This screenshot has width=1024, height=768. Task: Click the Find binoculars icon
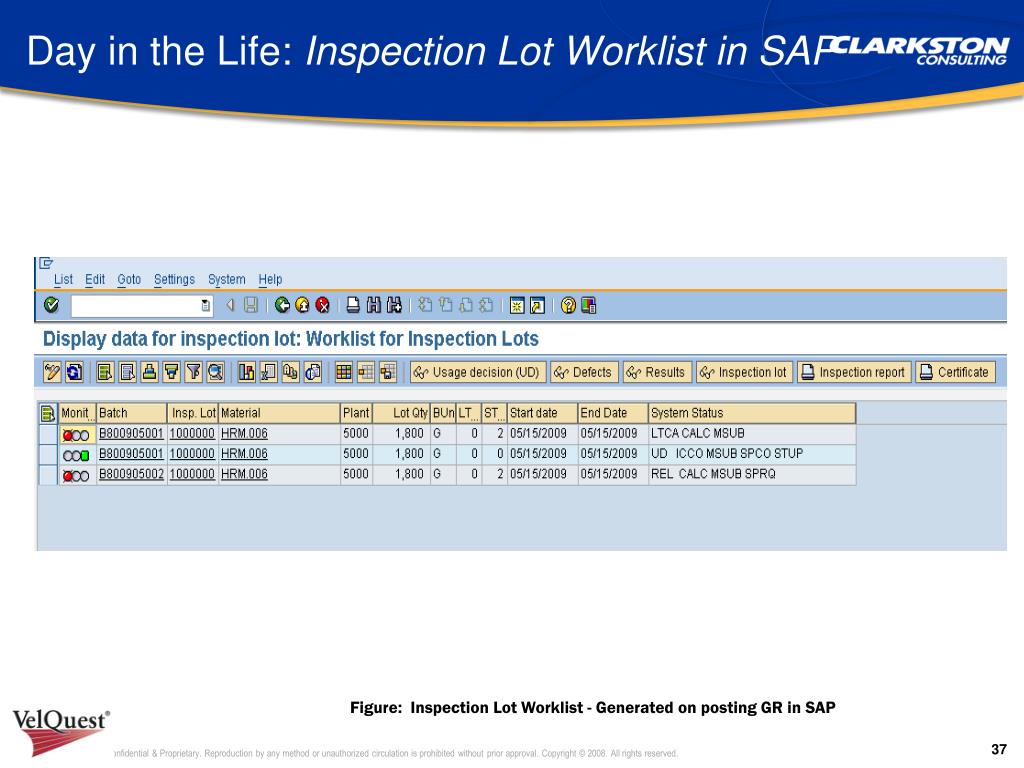point(374,305)
